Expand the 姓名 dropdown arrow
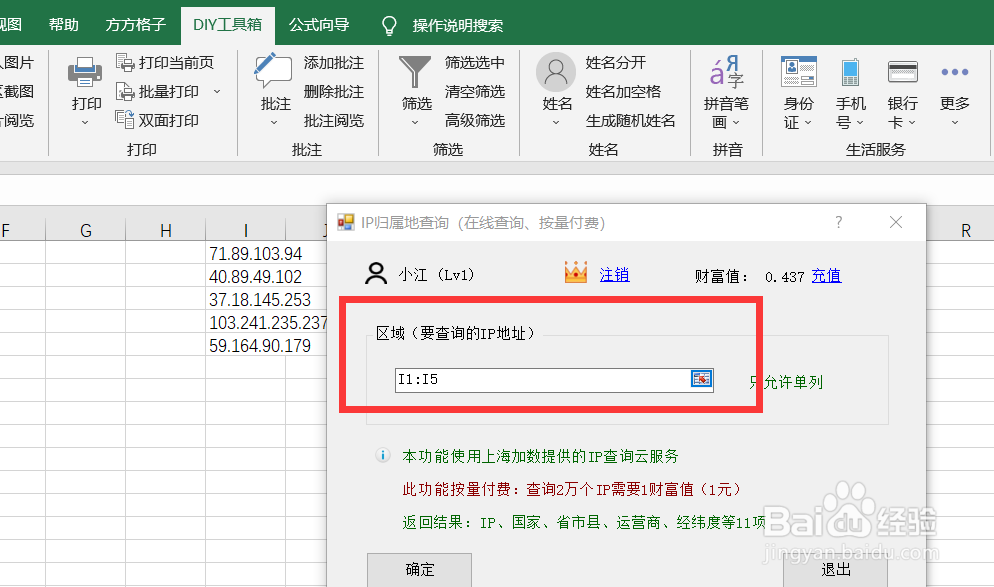Viewport: 994px width, 587px height. click(556, 120)
